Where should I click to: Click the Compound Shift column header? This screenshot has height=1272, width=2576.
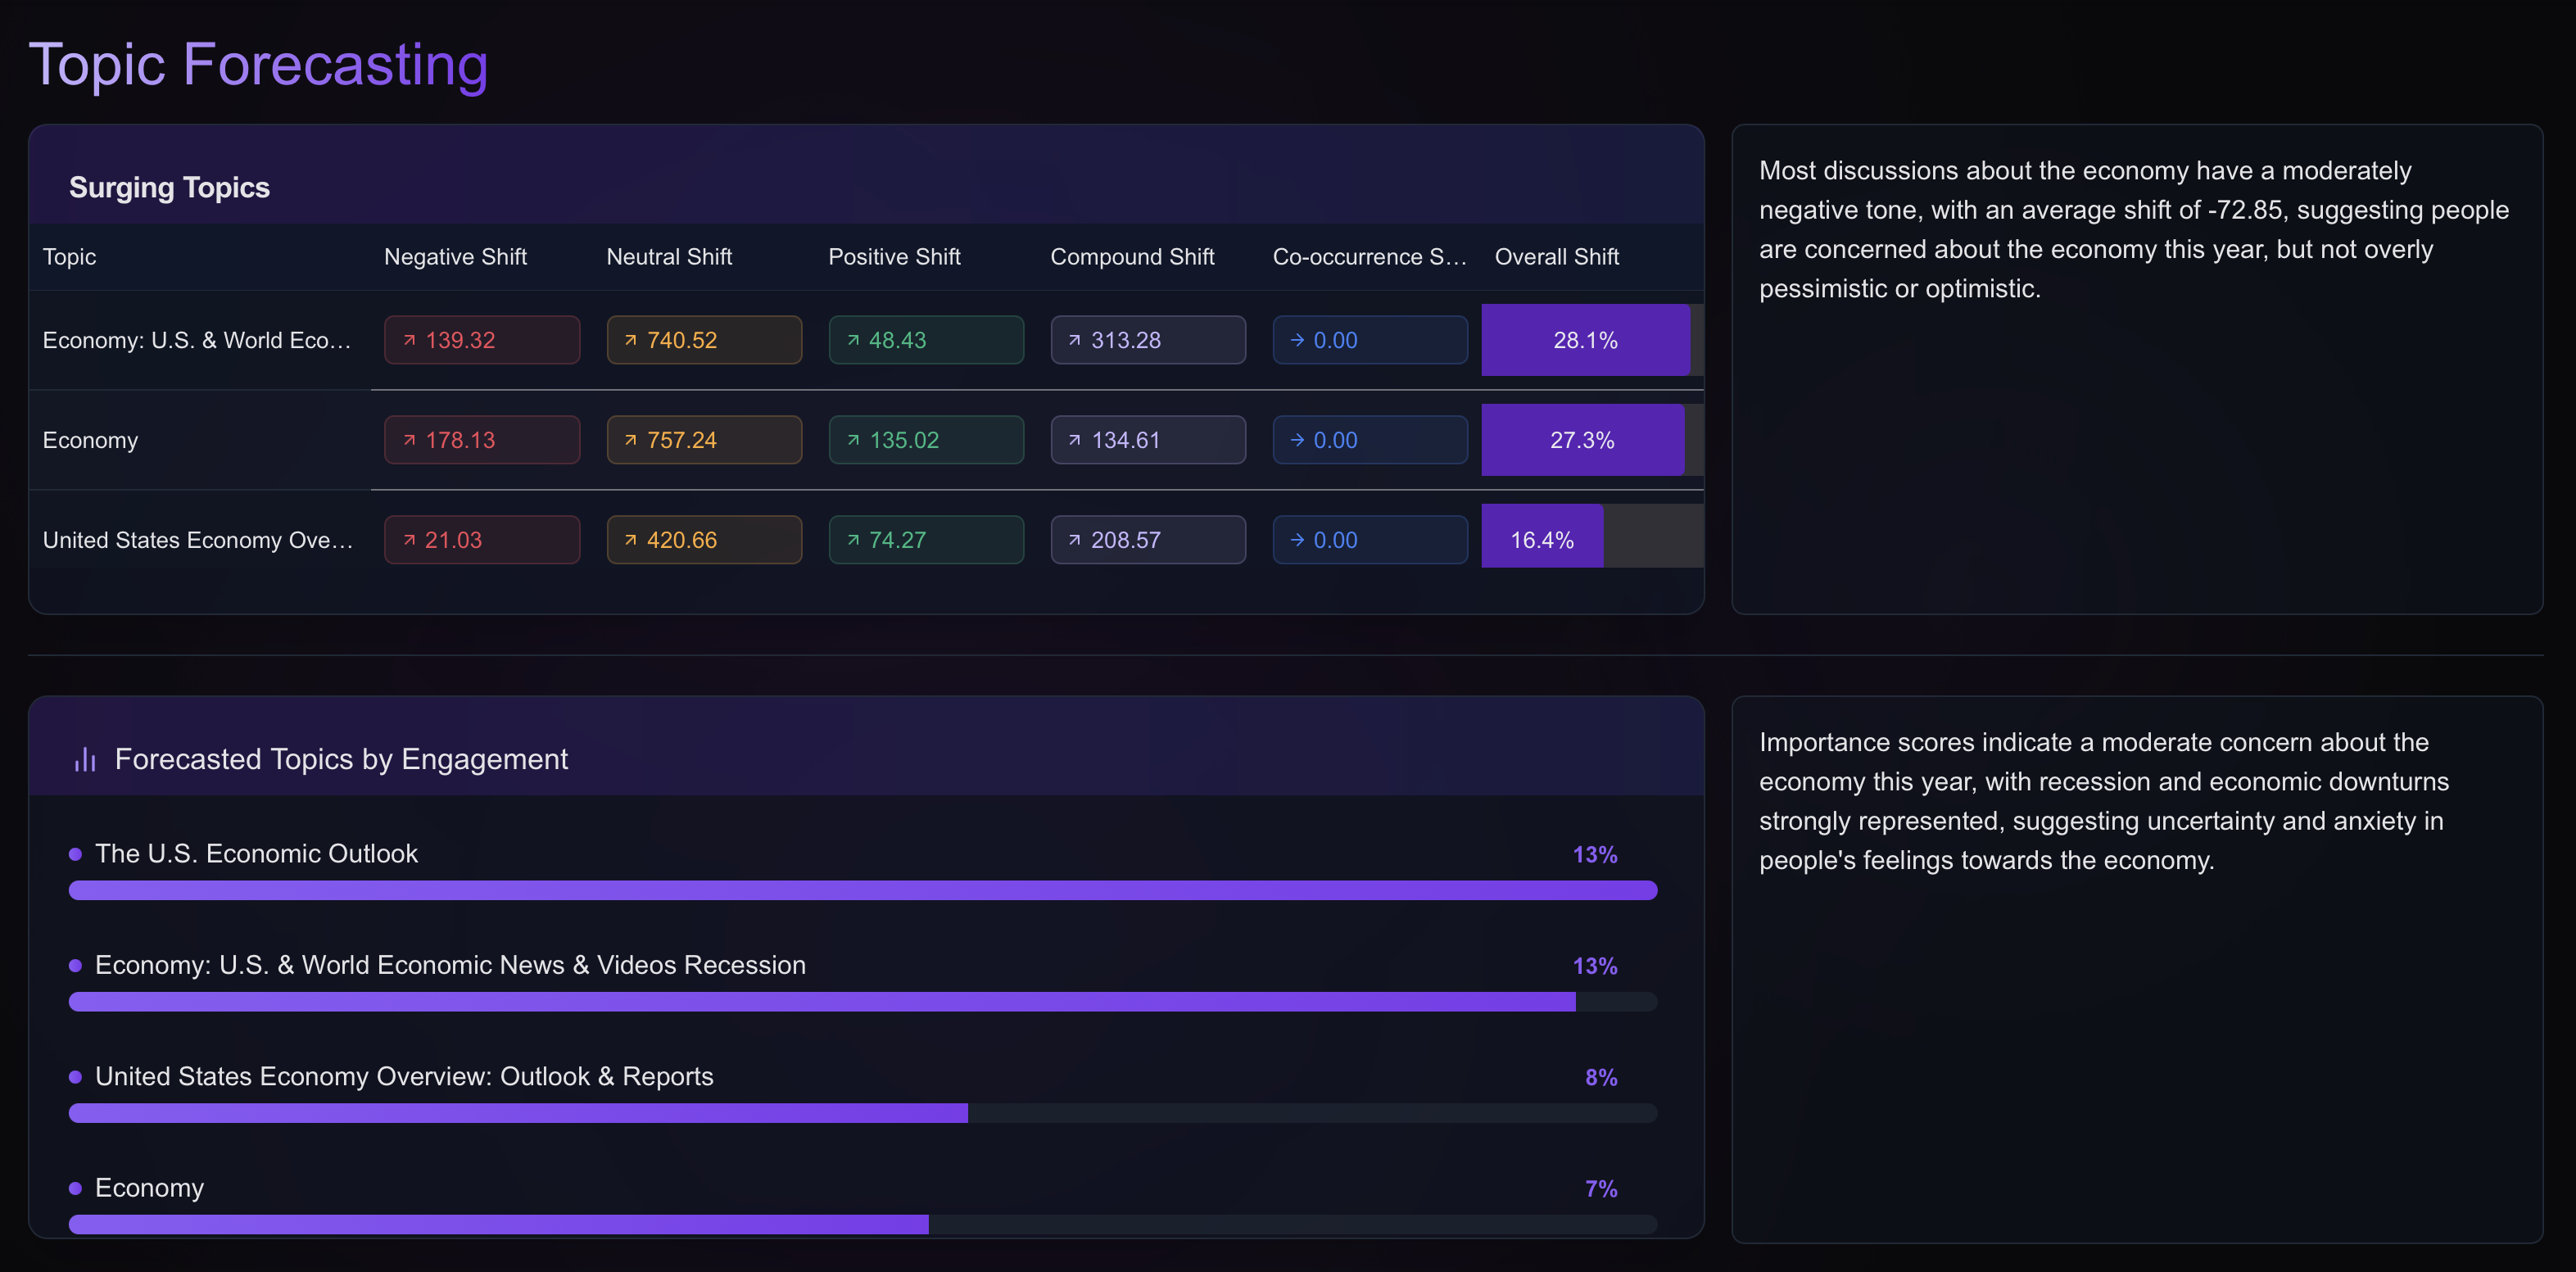click(1132, 257)
